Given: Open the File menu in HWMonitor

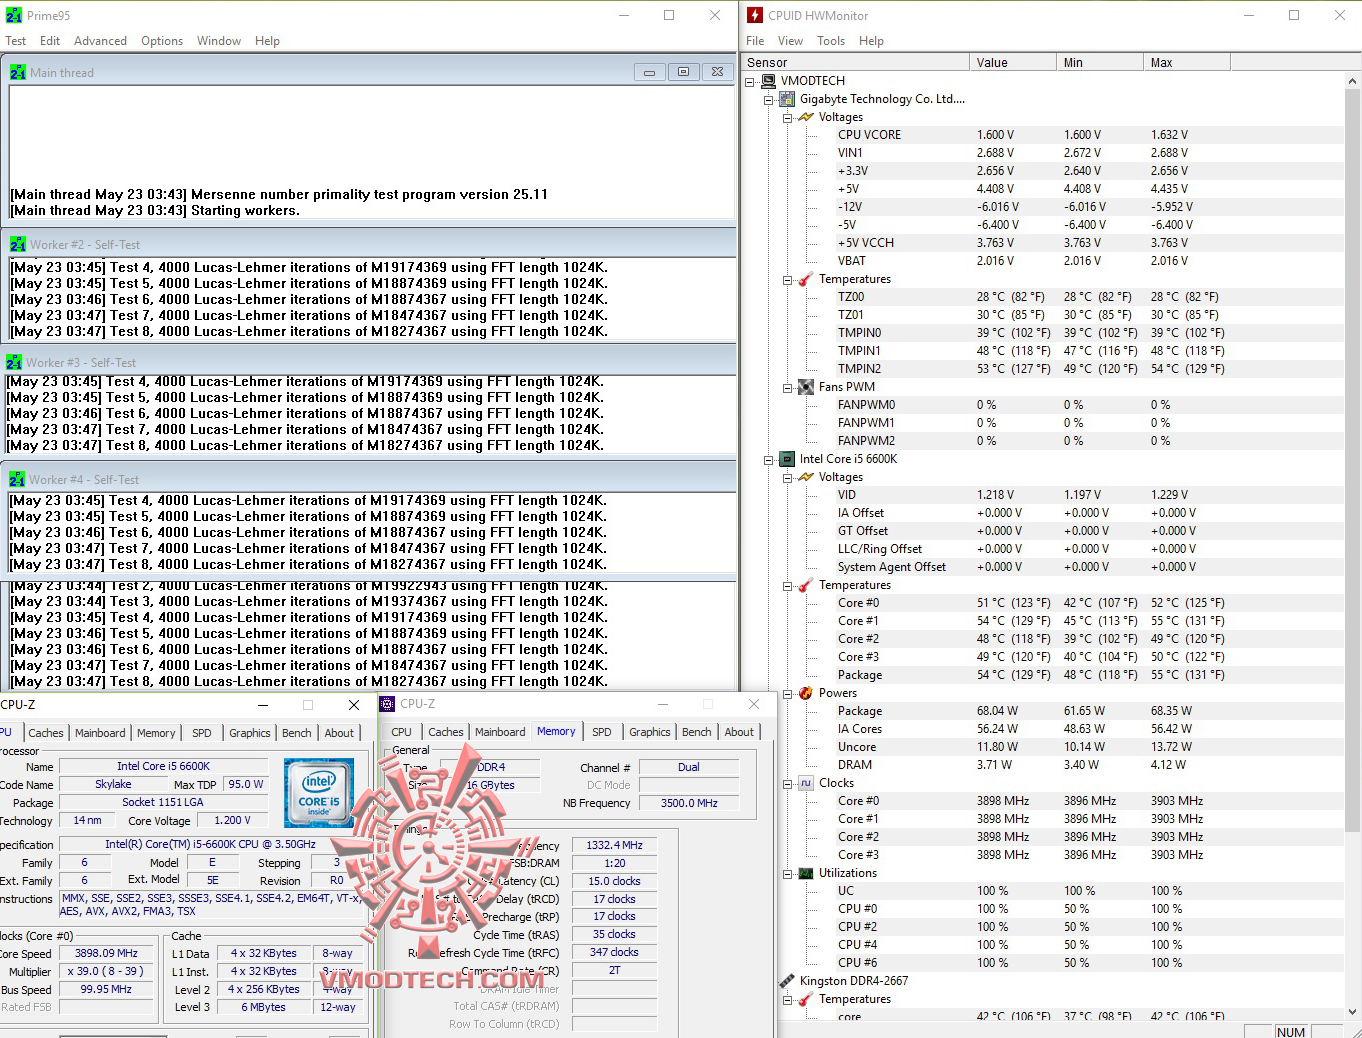Looking at the screenshot, I should click(x=755, y=41).
